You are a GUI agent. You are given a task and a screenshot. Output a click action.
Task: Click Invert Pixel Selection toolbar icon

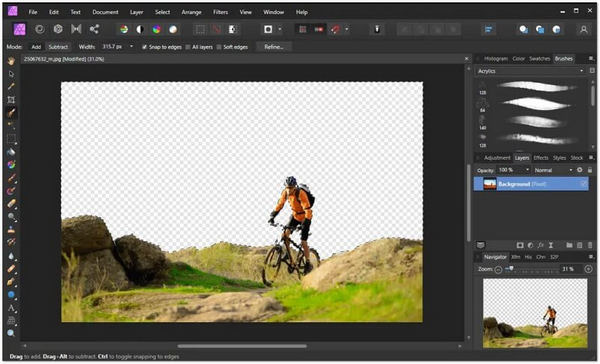[232, 29]
